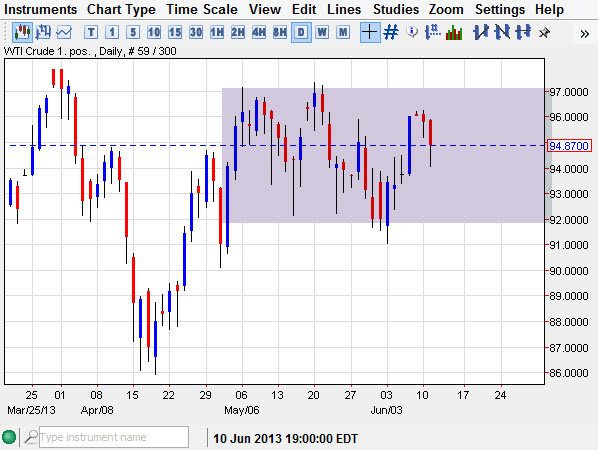The width and height of the screenshot is (598, 450).
Task: Switch to the 8H time scale
Action: (280, 32)
